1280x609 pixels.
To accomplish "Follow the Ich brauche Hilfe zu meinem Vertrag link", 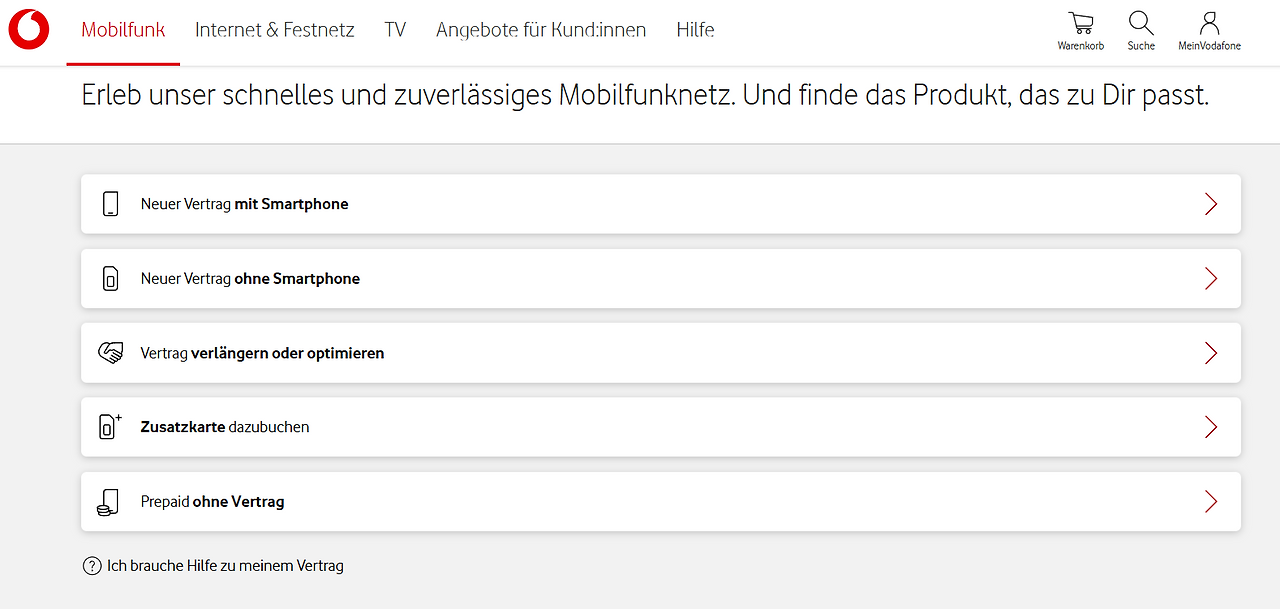I will coord(225,566).
